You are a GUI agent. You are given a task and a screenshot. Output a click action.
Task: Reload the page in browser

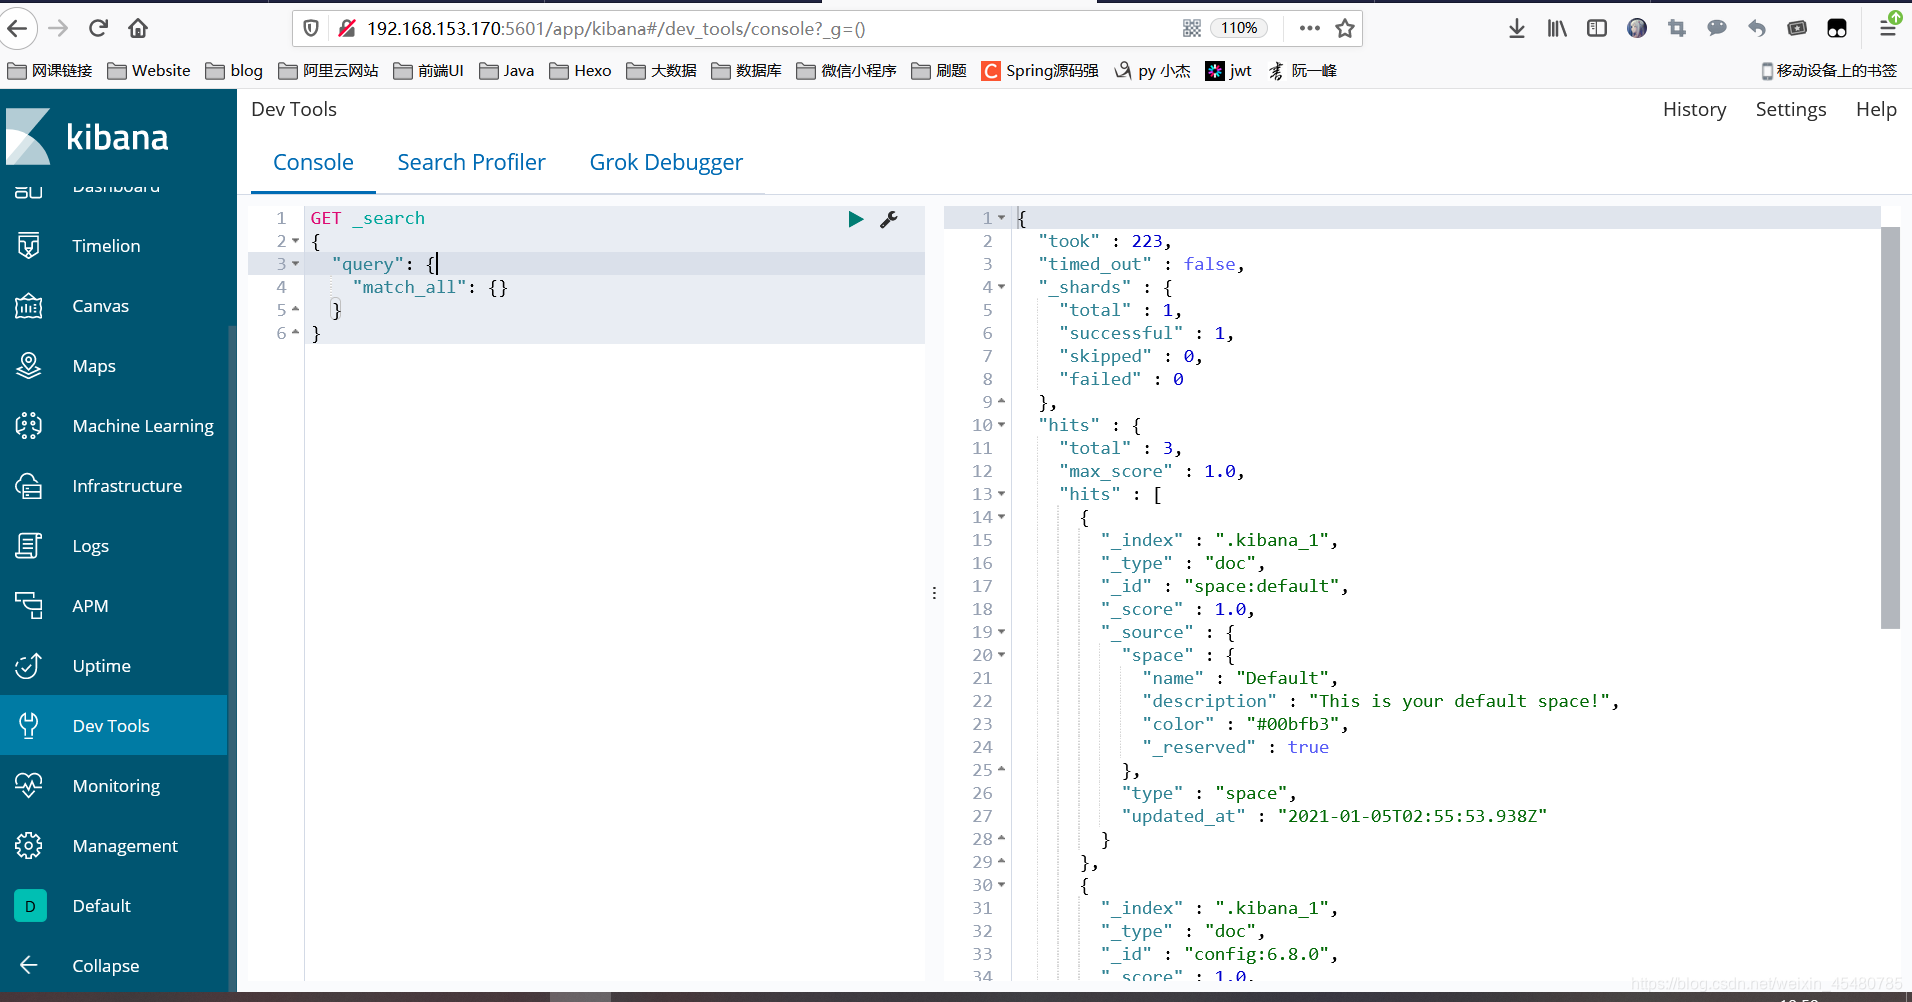tap(98, 28)
